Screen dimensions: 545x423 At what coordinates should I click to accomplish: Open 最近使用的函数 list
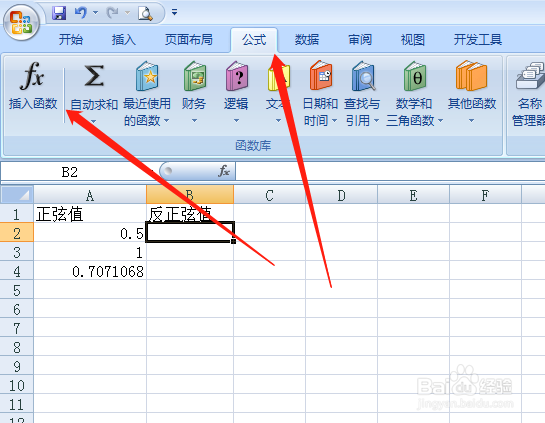pos(147,94)
